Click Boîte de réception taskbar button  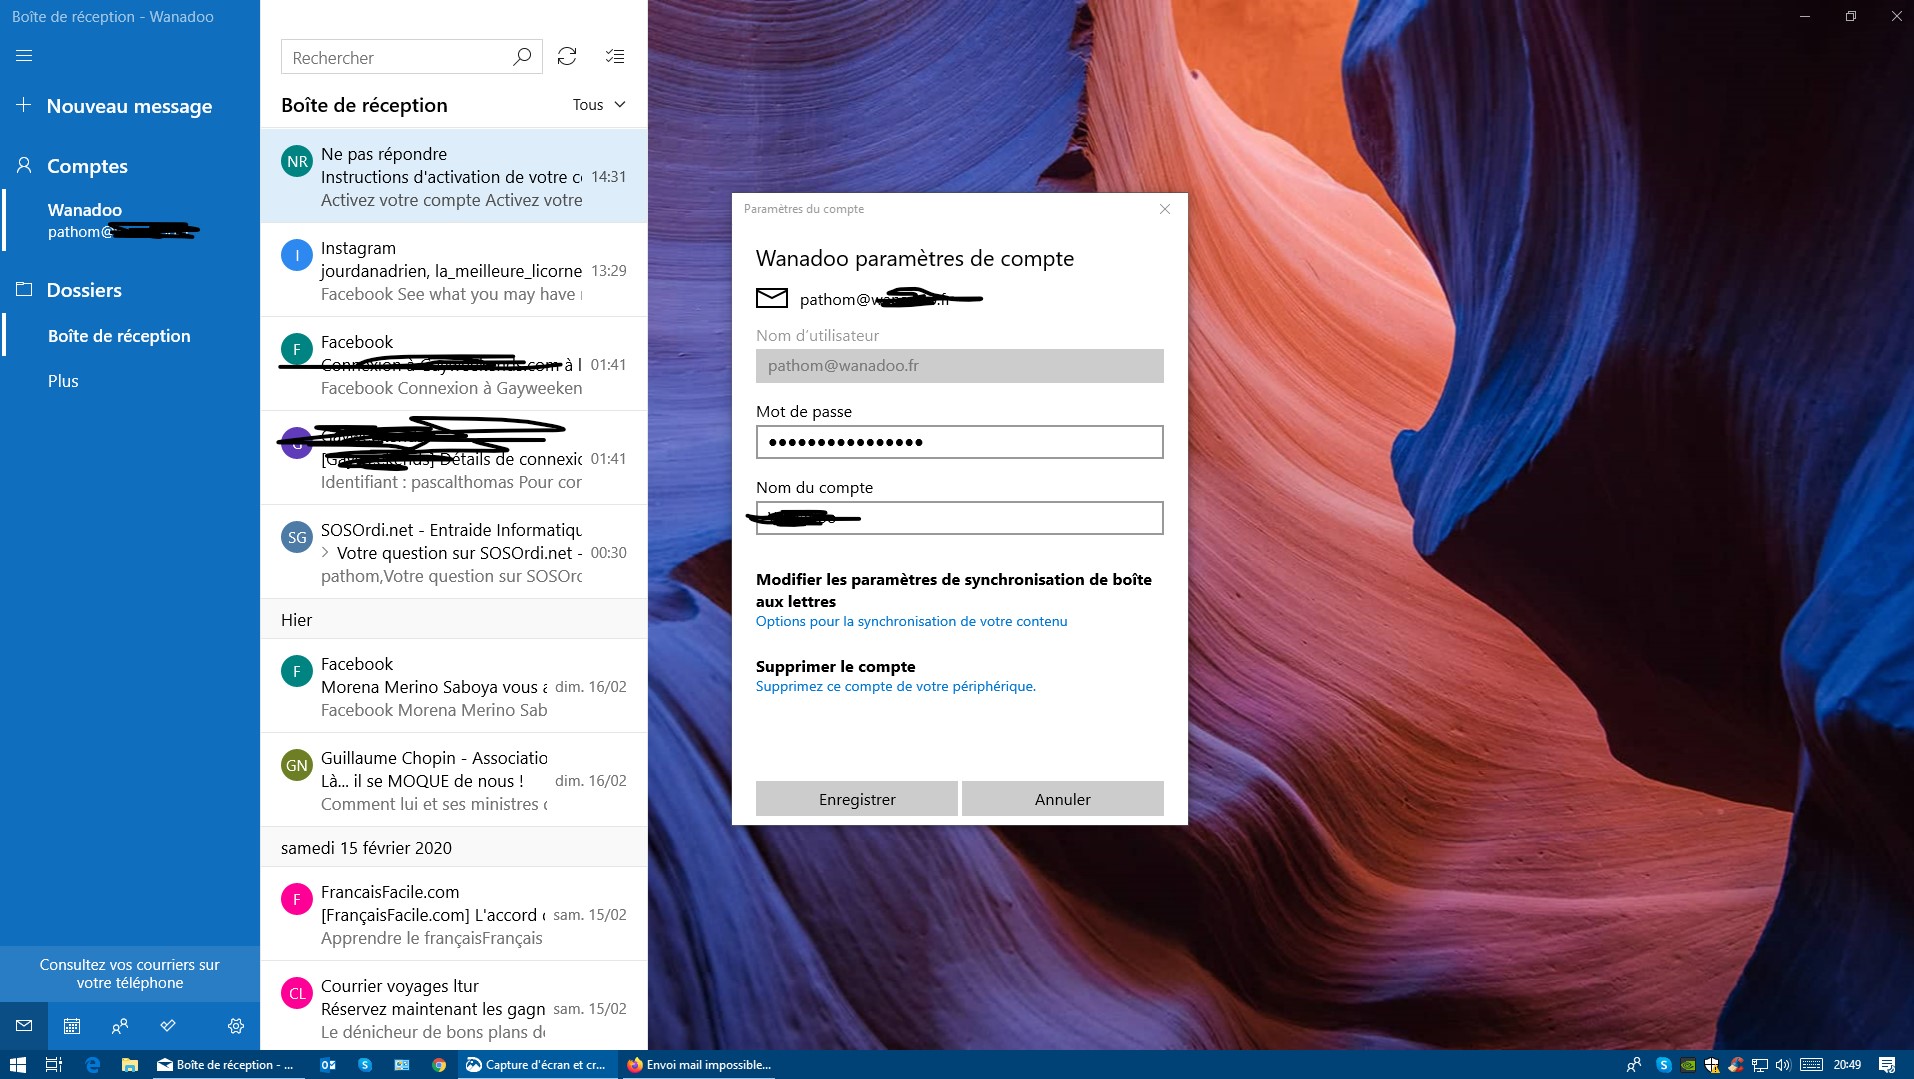[x=226, y=1065]
